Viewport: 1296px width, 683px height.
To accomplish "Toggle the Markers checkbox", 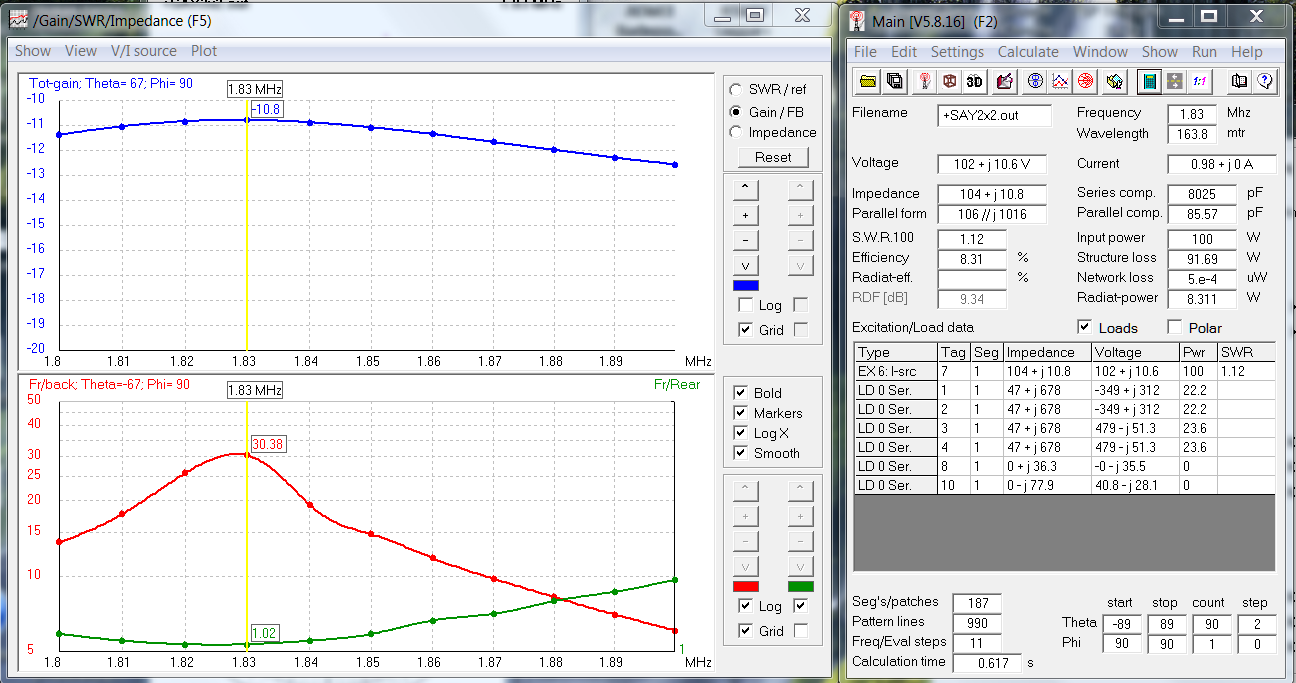I will 741,413.
